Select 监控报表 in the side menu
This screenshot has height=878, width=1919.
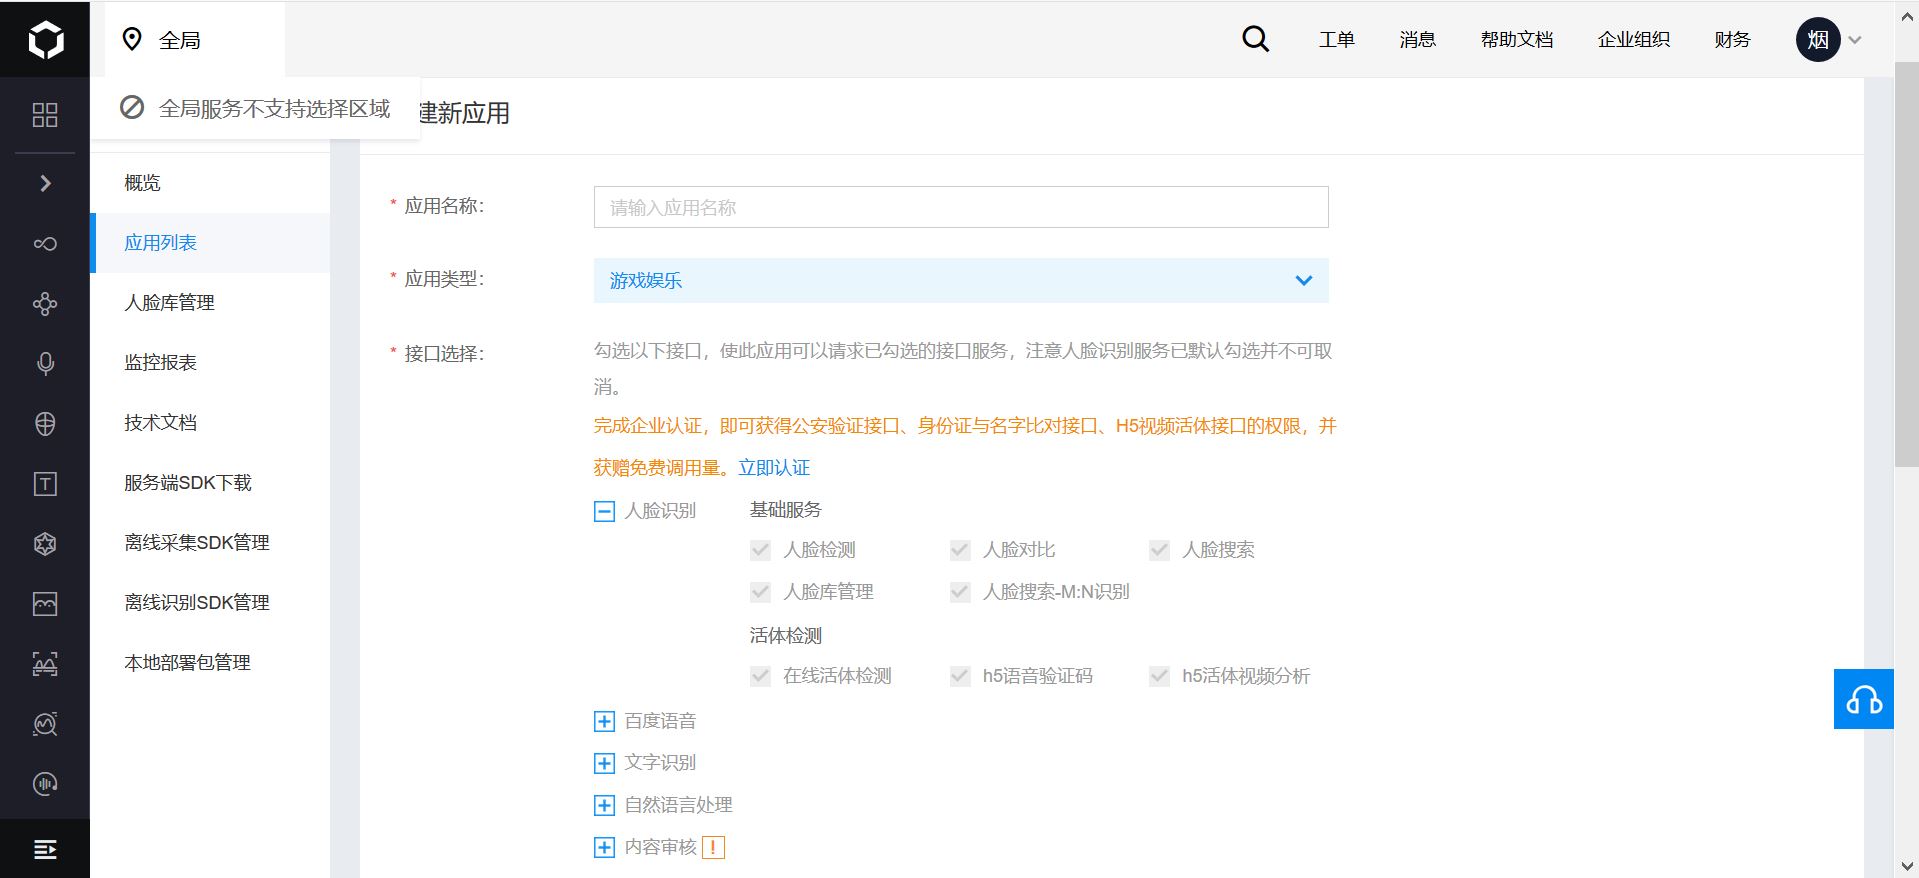(160, 363)
